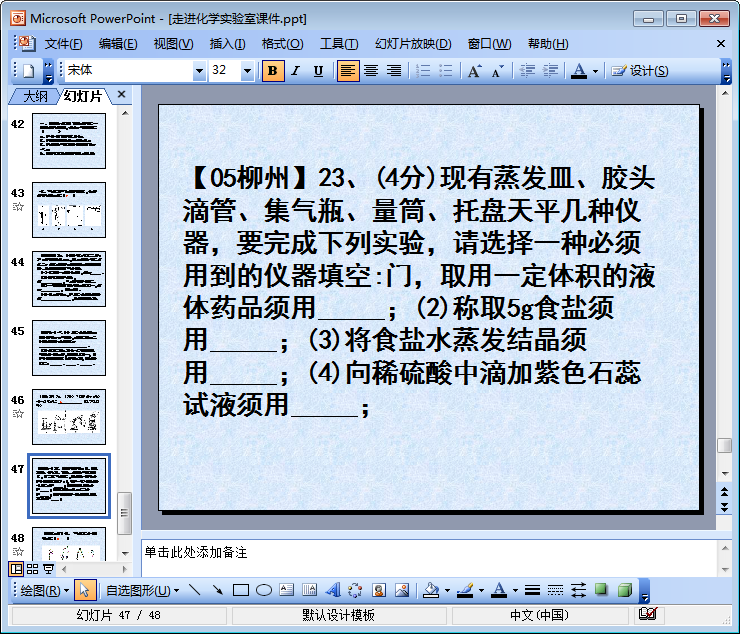Image resolution: width=740 pixels, height=634 pixels.
Task: Select slide 43 thumbnail
Action: coord(69,210)
